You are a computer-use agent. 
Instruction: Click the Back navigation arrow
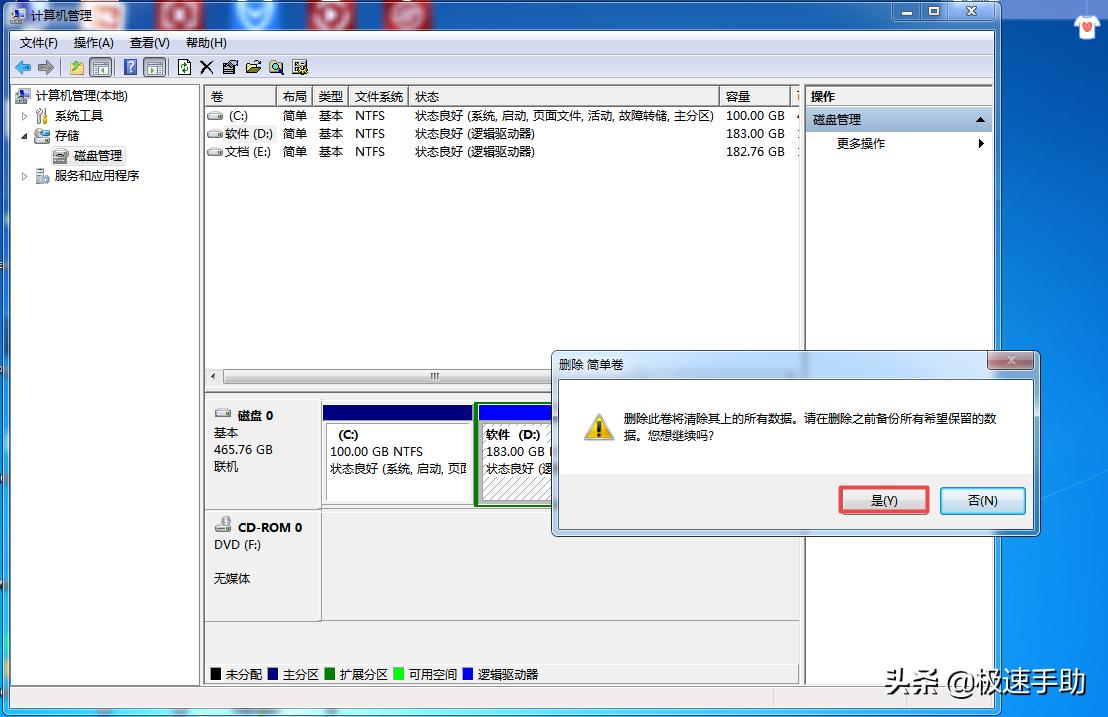click(x=21, y=67)
